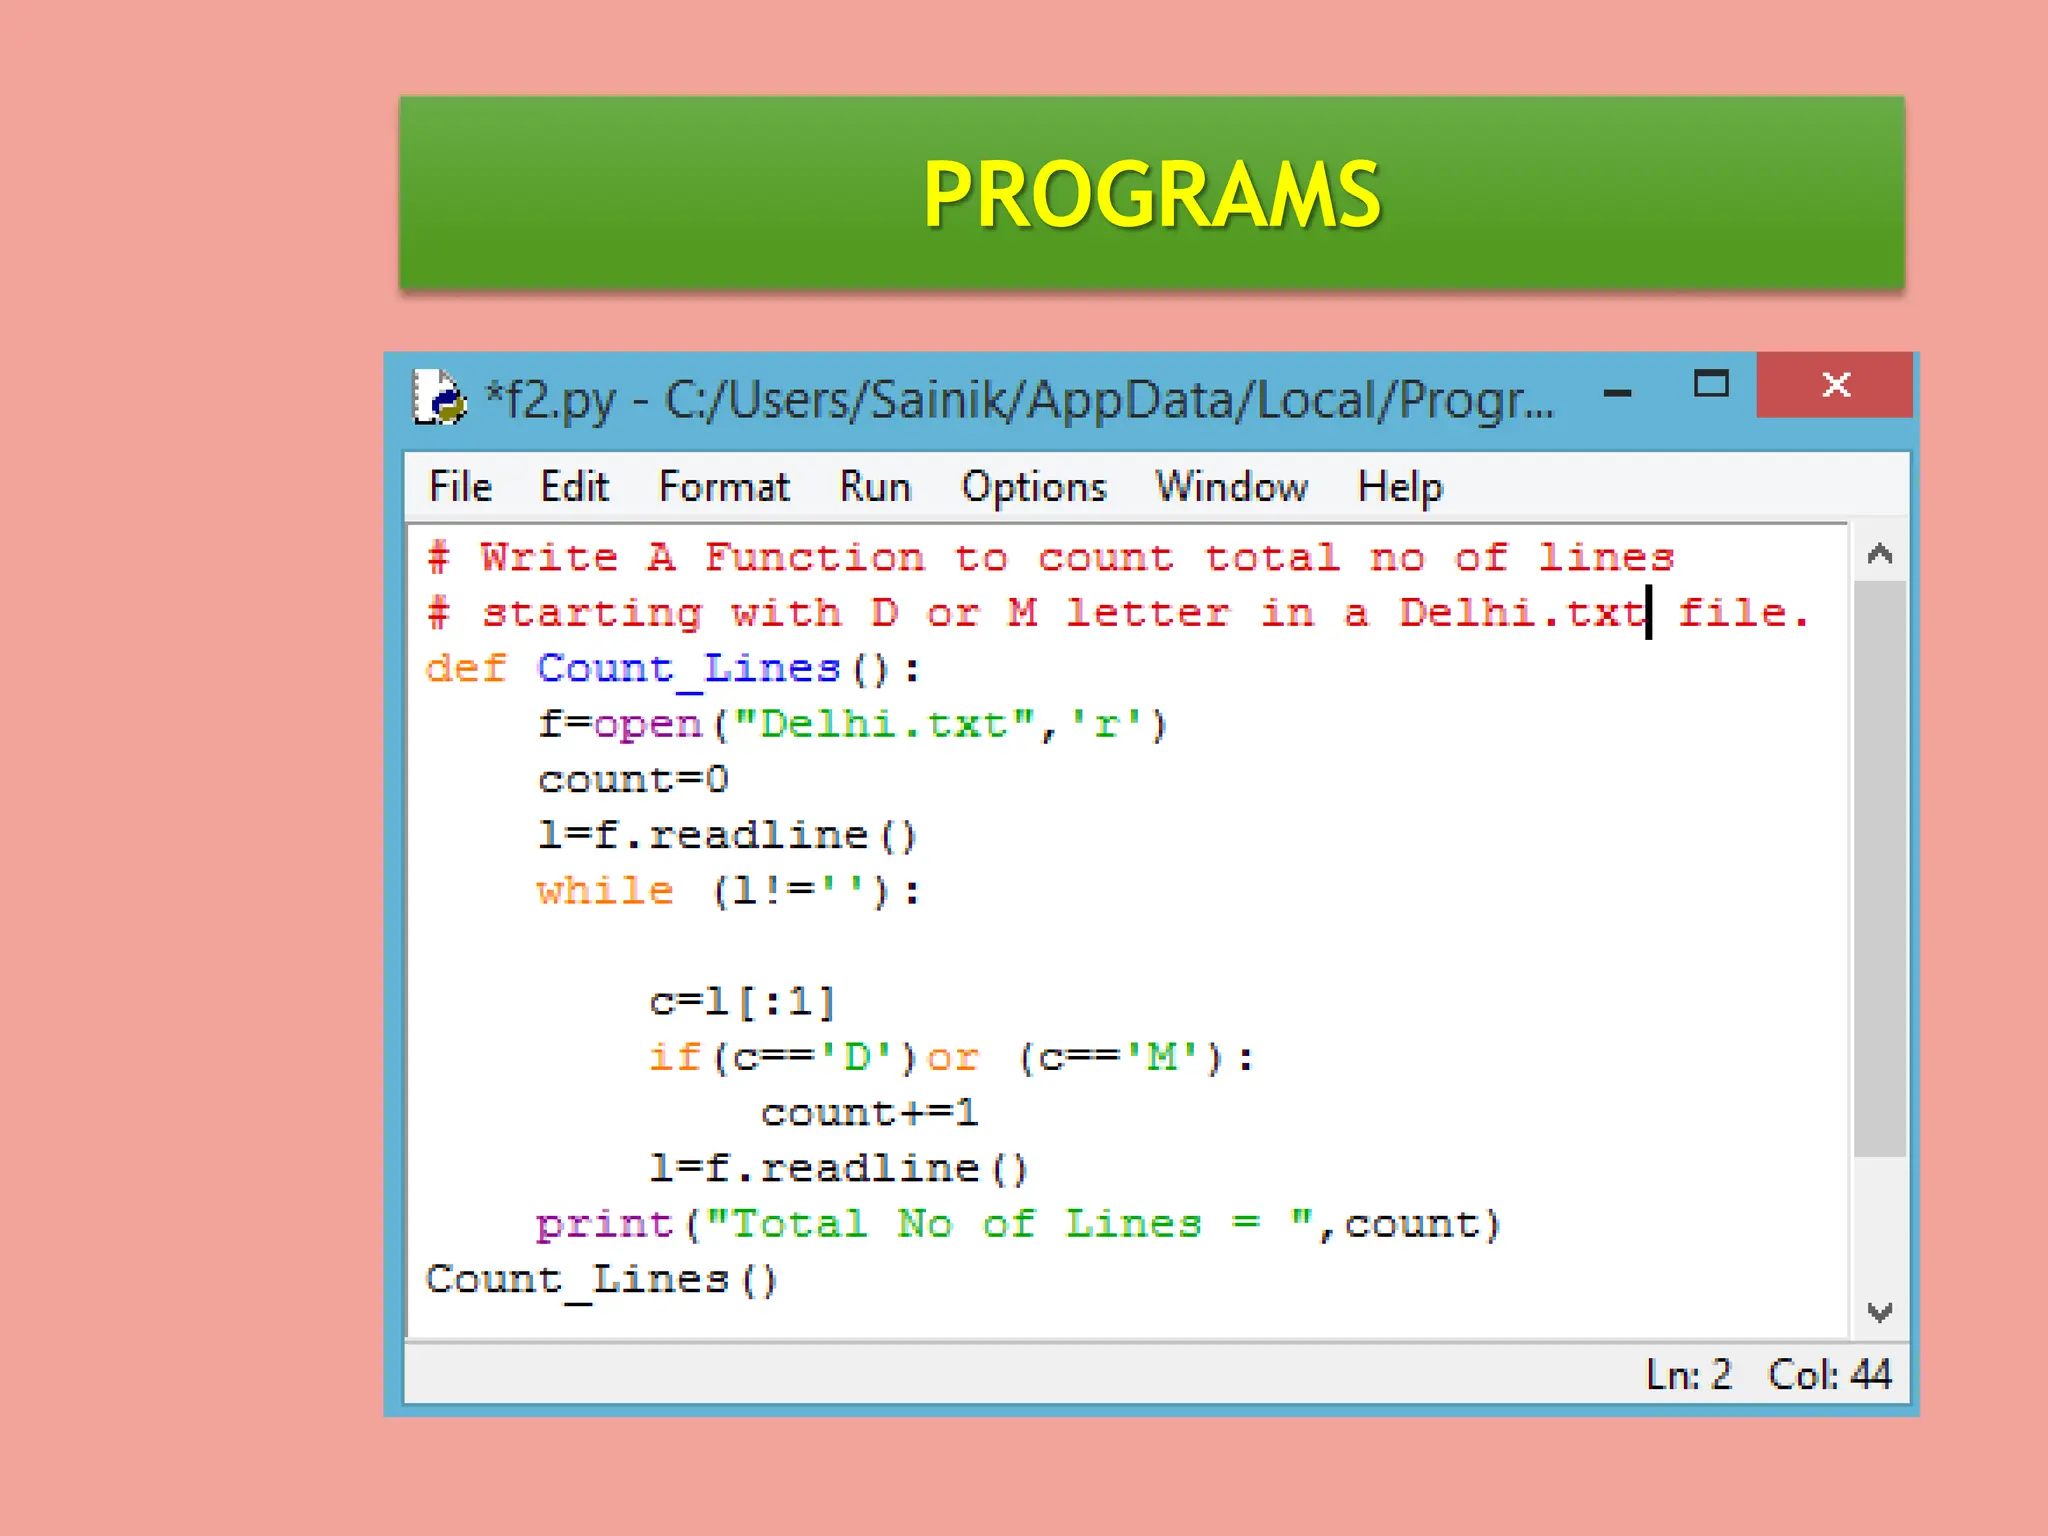Click the comment line '# starting with D or M letter'
The width and height of the screenshot is (2048, 1536).
click(x=1118, y=613)
